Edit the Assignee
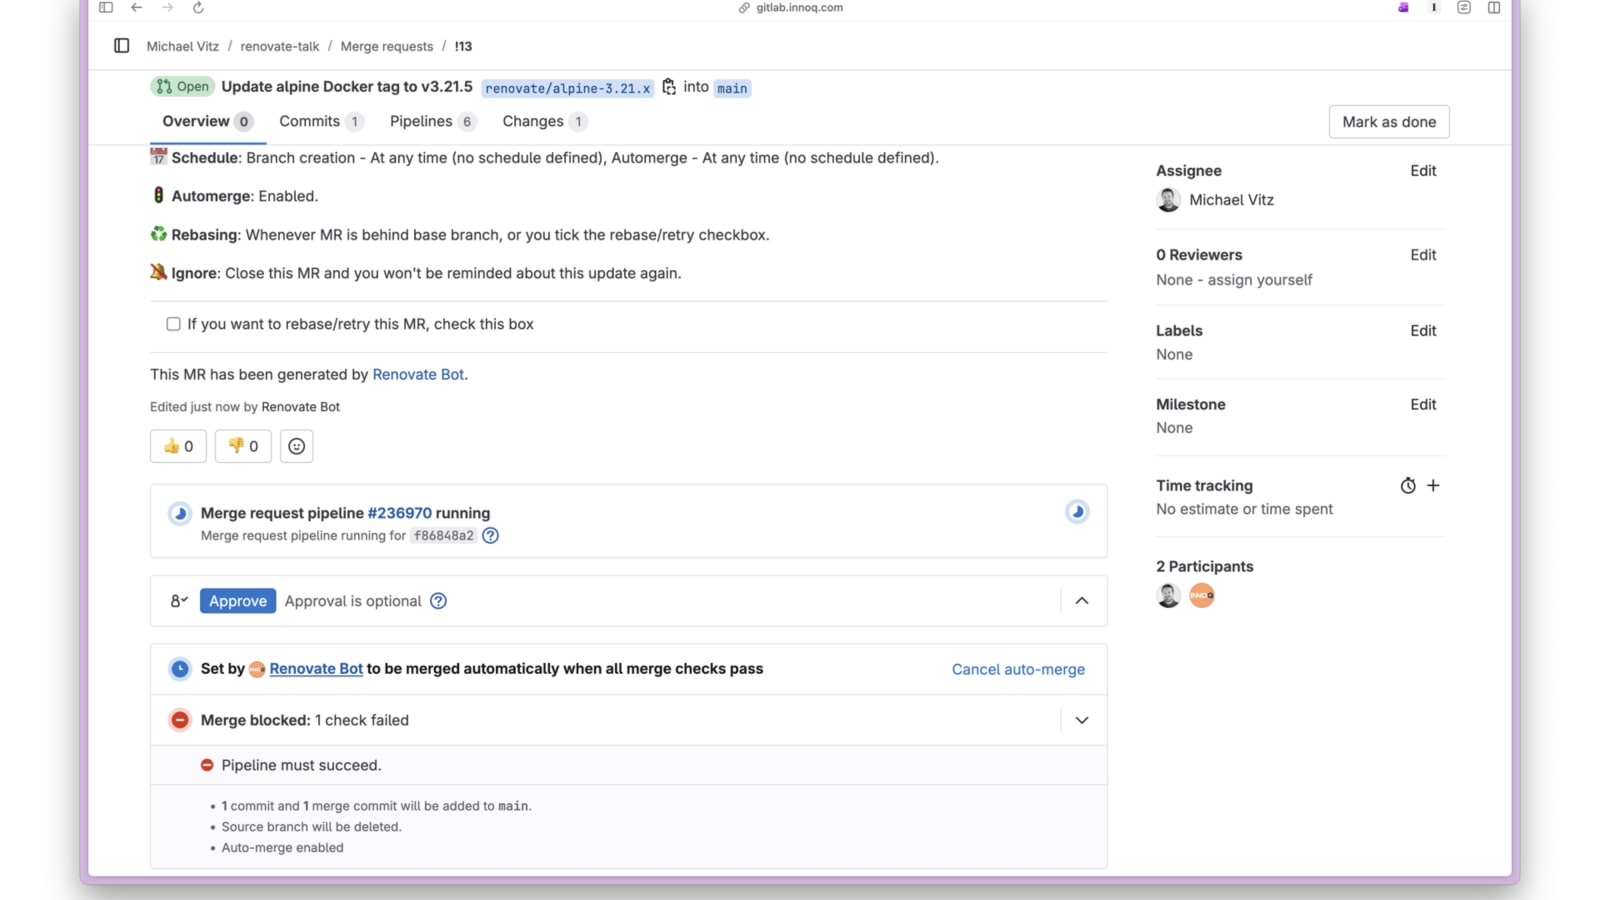This screenshot has width=1600, height=900. pos(1423,171)
